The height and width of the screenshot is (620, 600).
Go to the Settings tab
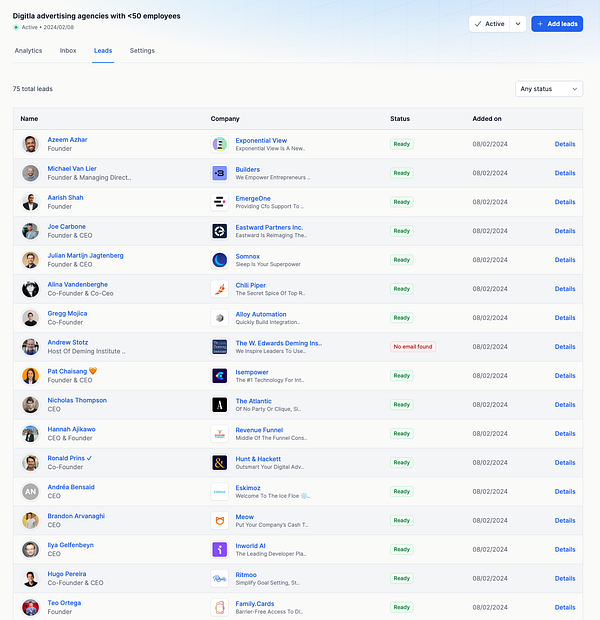142,51
